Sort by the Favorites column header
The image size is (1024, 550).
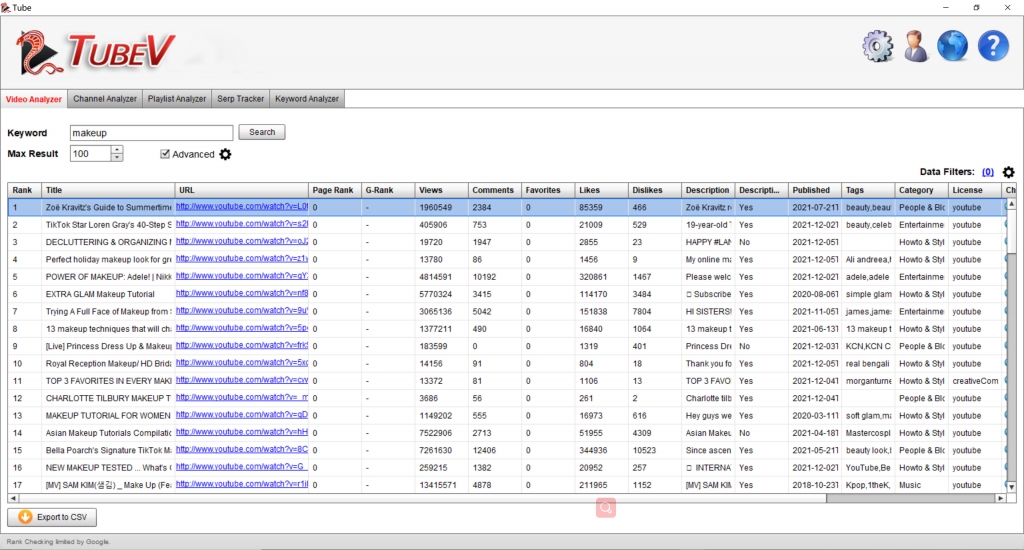(x=548, y=190)
